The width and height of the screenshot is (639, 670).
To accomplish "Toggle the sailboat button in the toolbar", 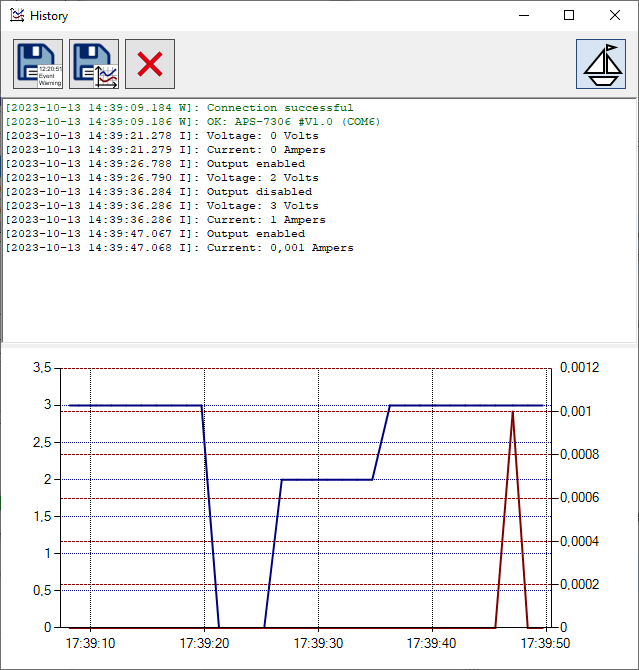I will click(x=601, y=64).
